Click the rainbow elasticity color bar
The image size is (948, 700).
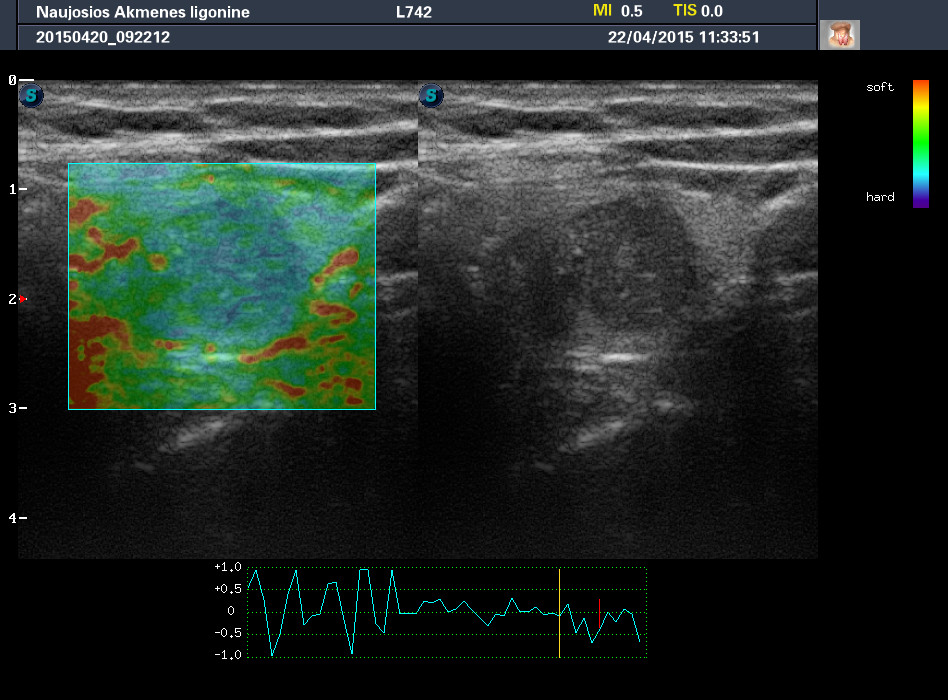pyautogui.click(x=921, y=143)
